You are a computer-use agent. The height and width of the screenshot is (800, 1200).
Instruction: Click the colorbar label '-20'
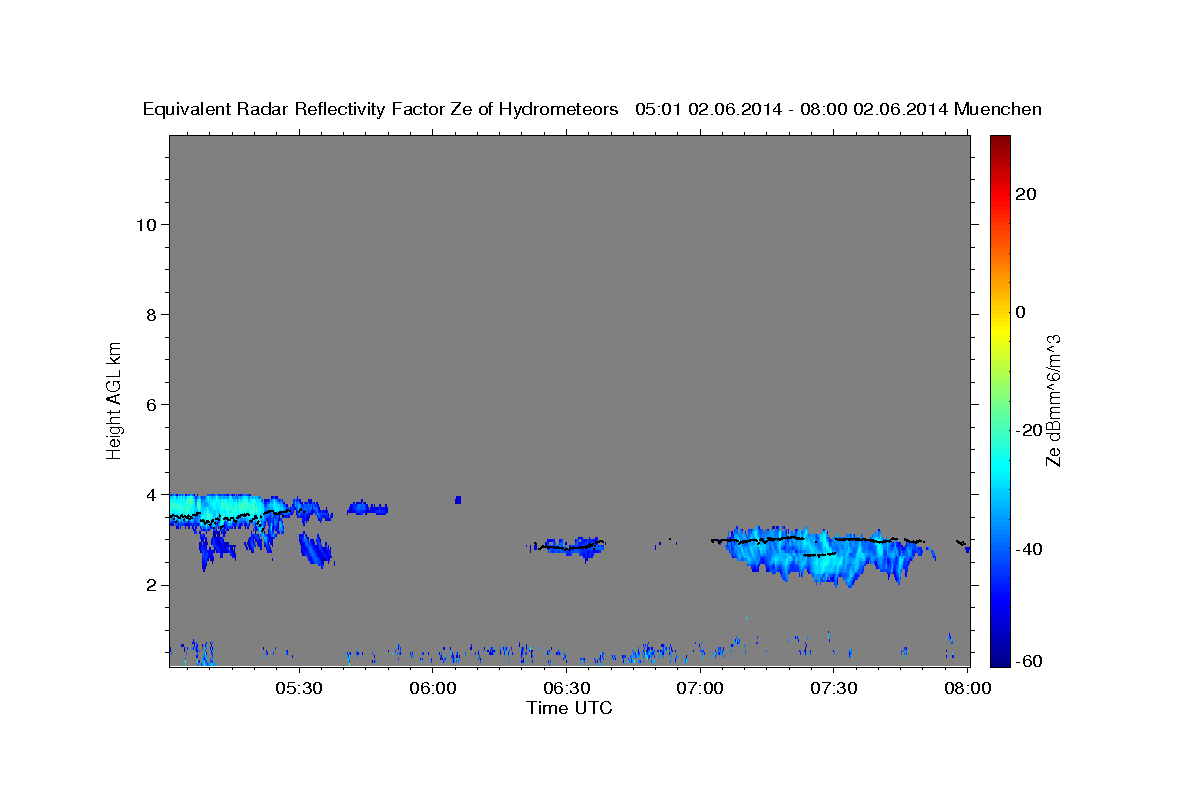(1027, 430)
